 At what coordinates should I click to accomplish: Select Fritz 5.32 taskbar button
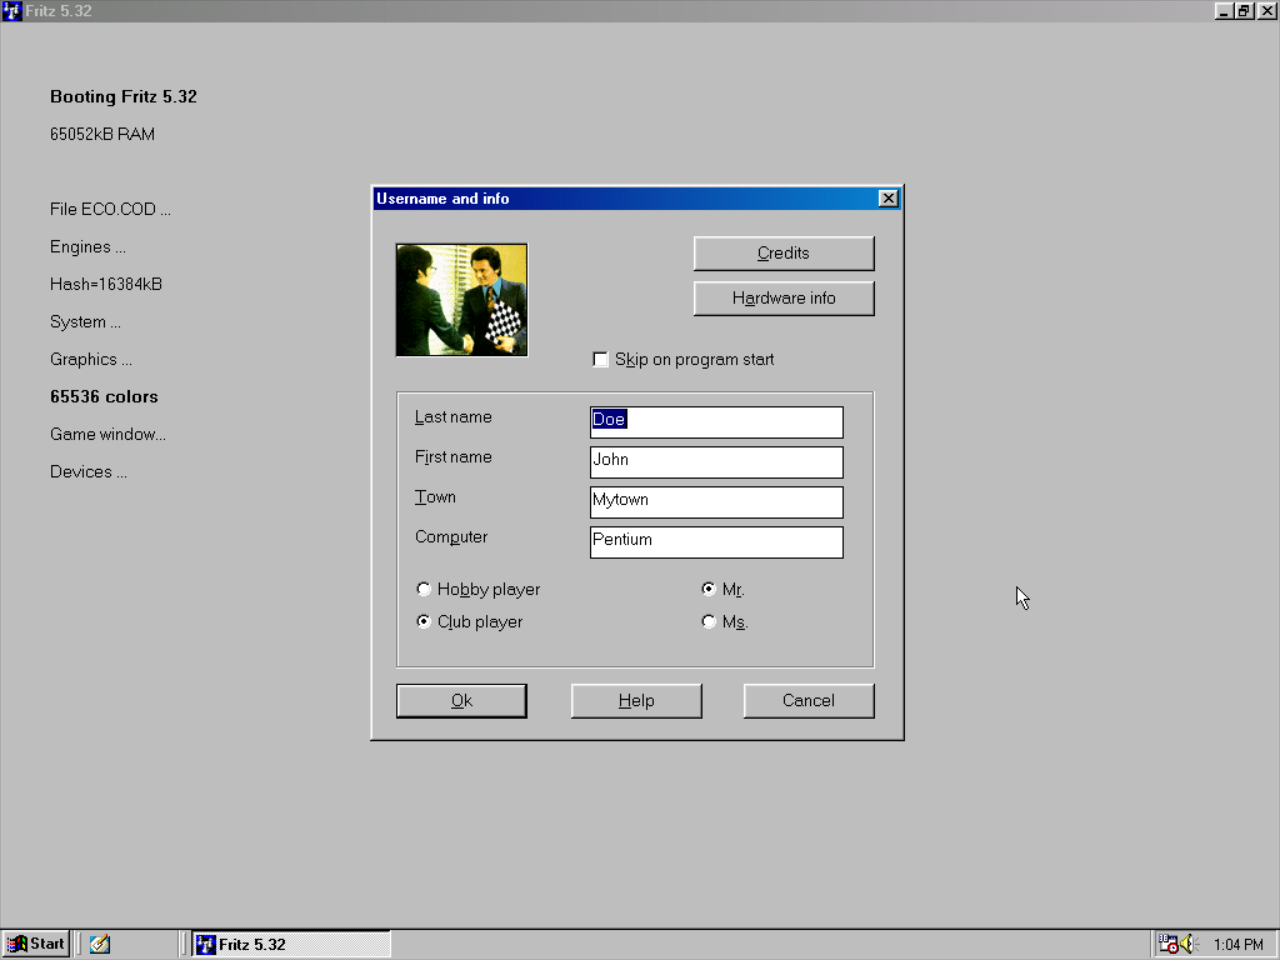click(x=291, y=944)
